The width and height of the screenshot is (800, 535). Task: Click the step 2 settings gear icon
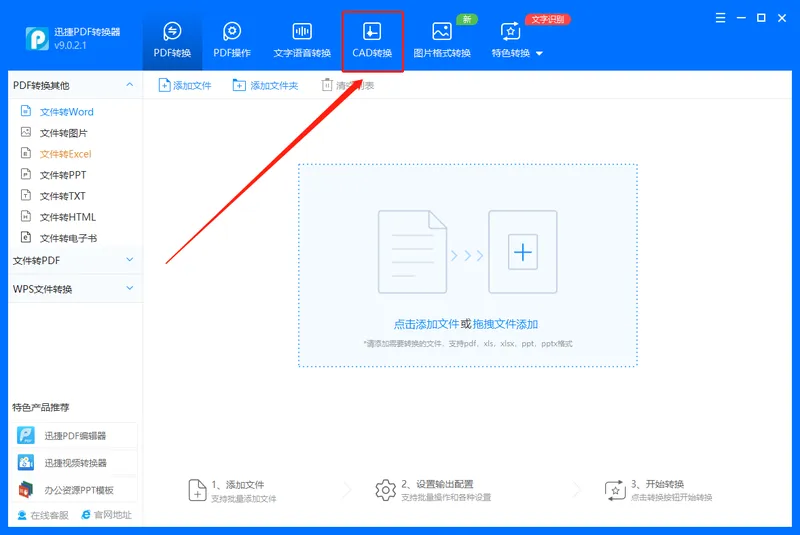(x=385, y=490)
